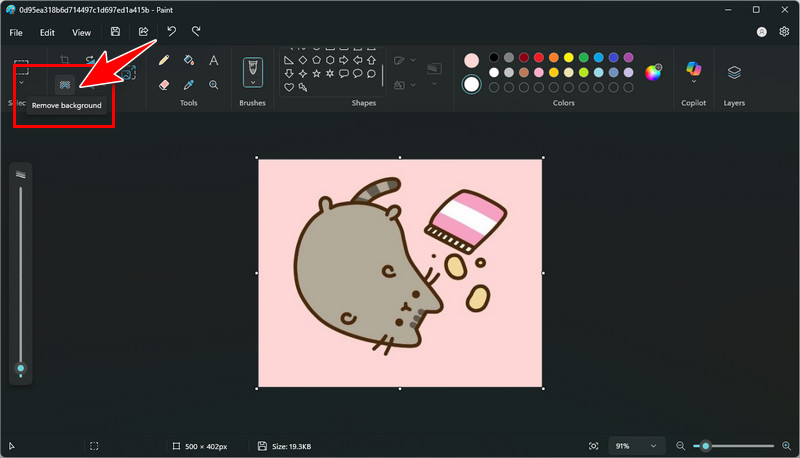Undo the last action
This screenshot has width=800, height=458.
tap(171, 32)
